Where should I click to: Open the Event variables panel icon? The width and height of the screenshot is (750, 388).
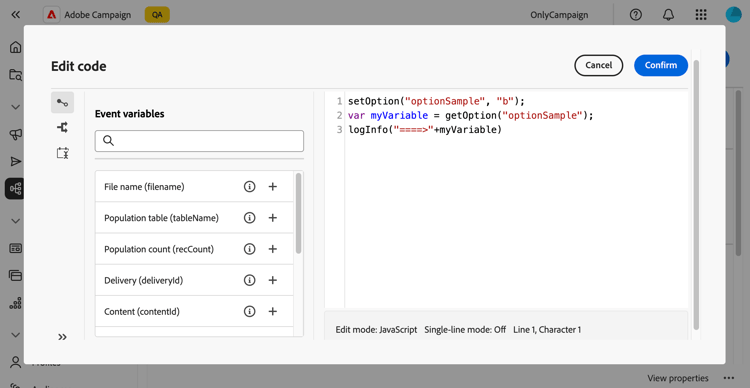tap(62, 102)
